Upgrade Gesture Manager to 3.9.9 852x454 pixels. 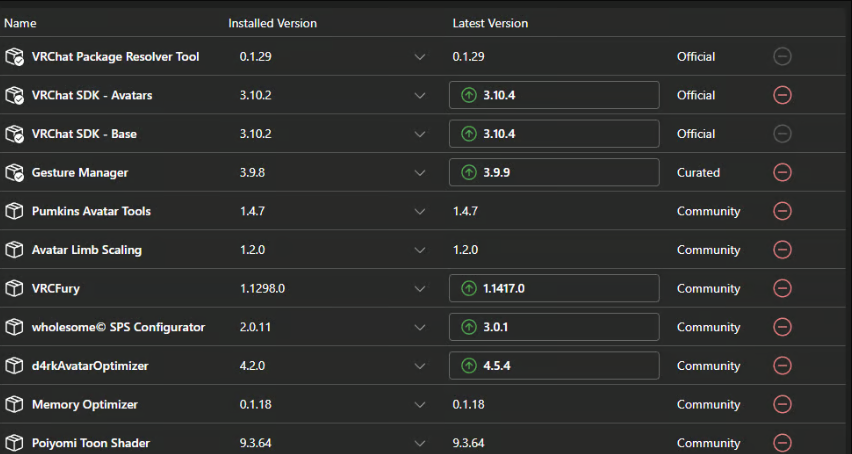pos(554,173)
